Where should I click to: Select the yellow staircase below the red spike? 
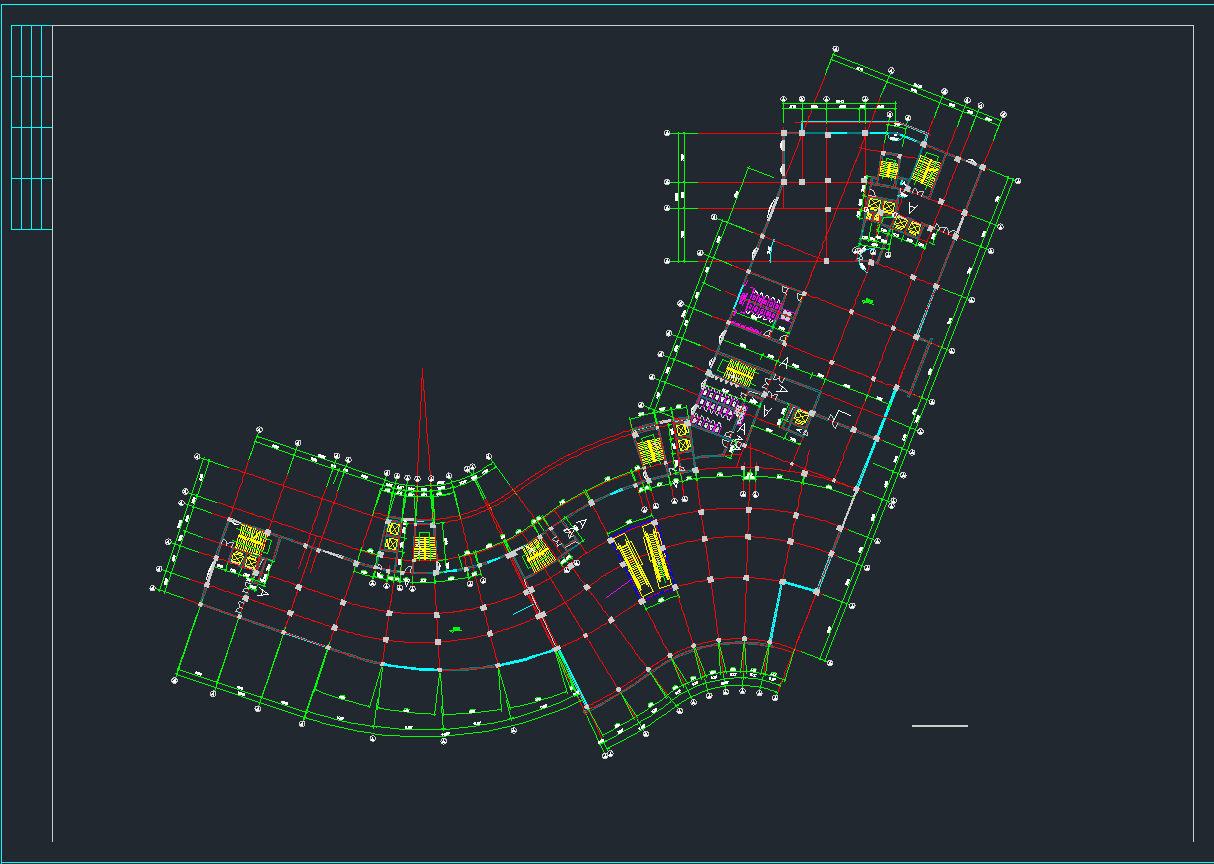(x=424, y=547)
